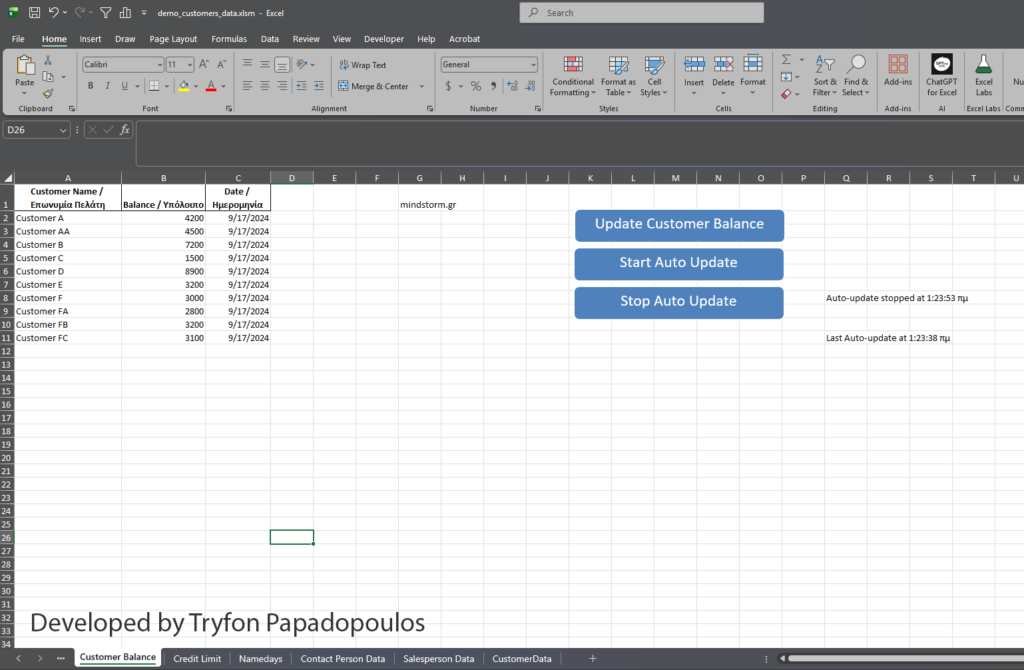Increase font size with the larger A icon

(204, 64)
